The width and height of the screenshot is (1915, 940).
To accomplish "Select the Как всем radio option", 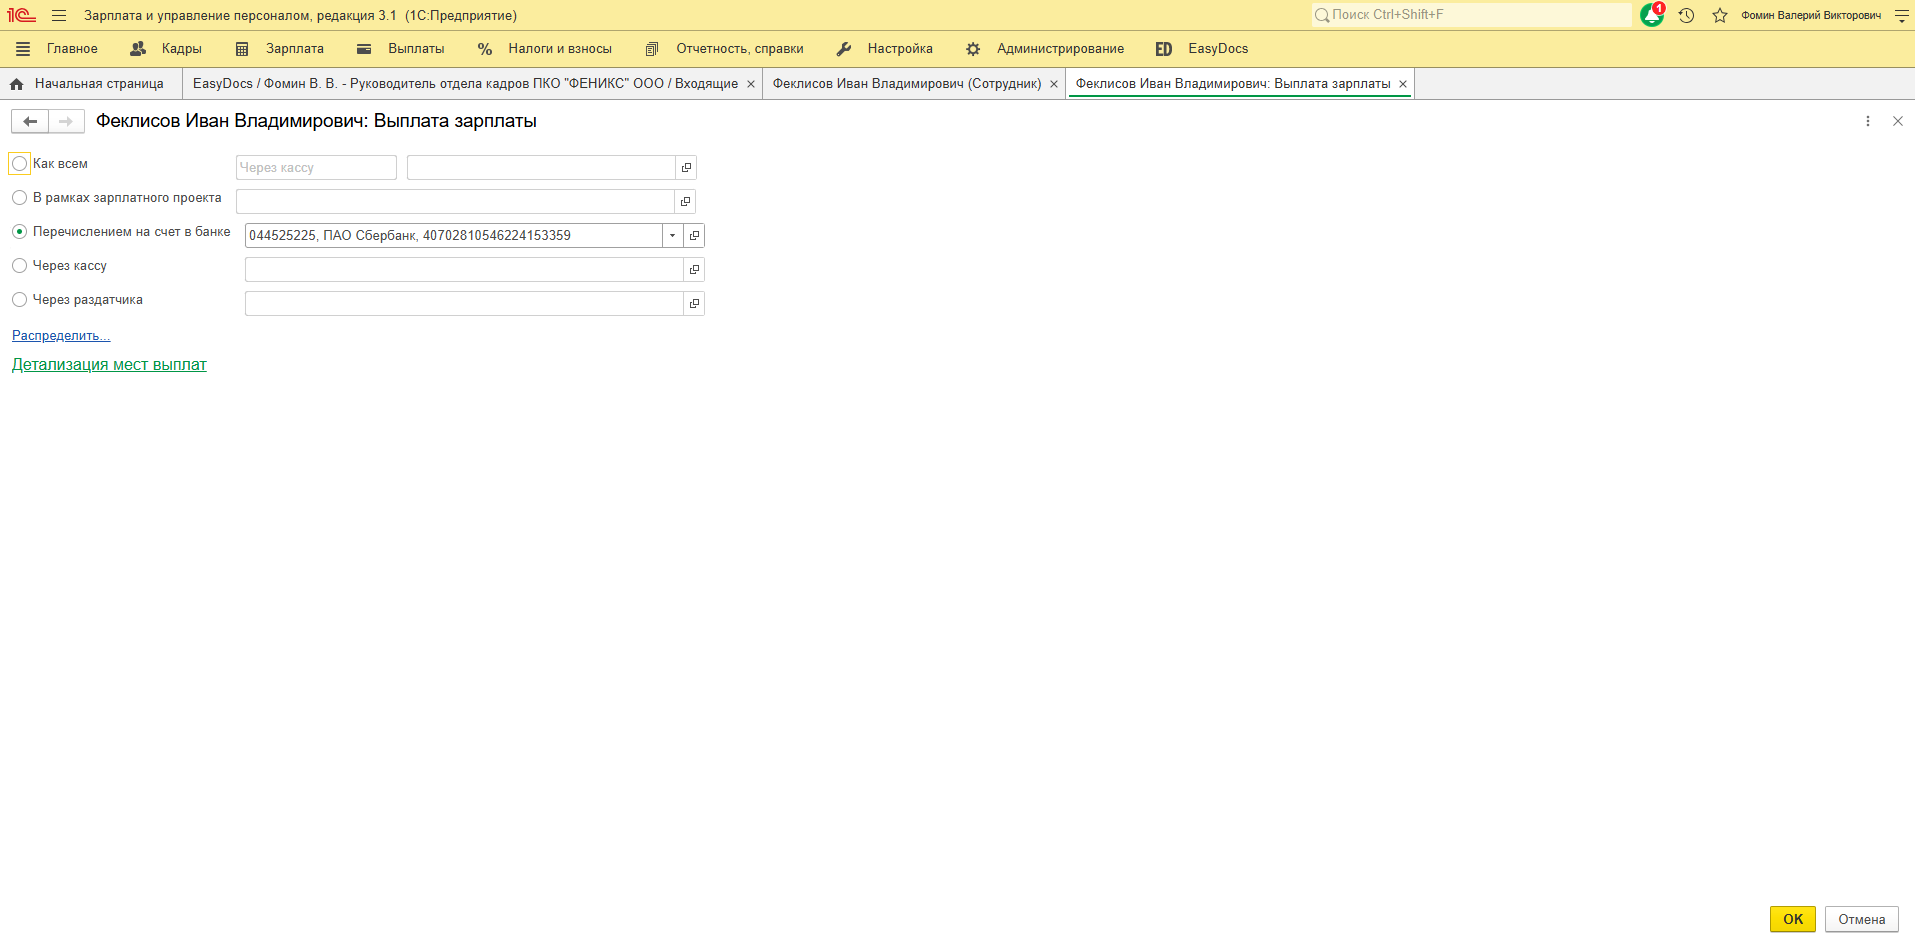I will click(20, 164).
